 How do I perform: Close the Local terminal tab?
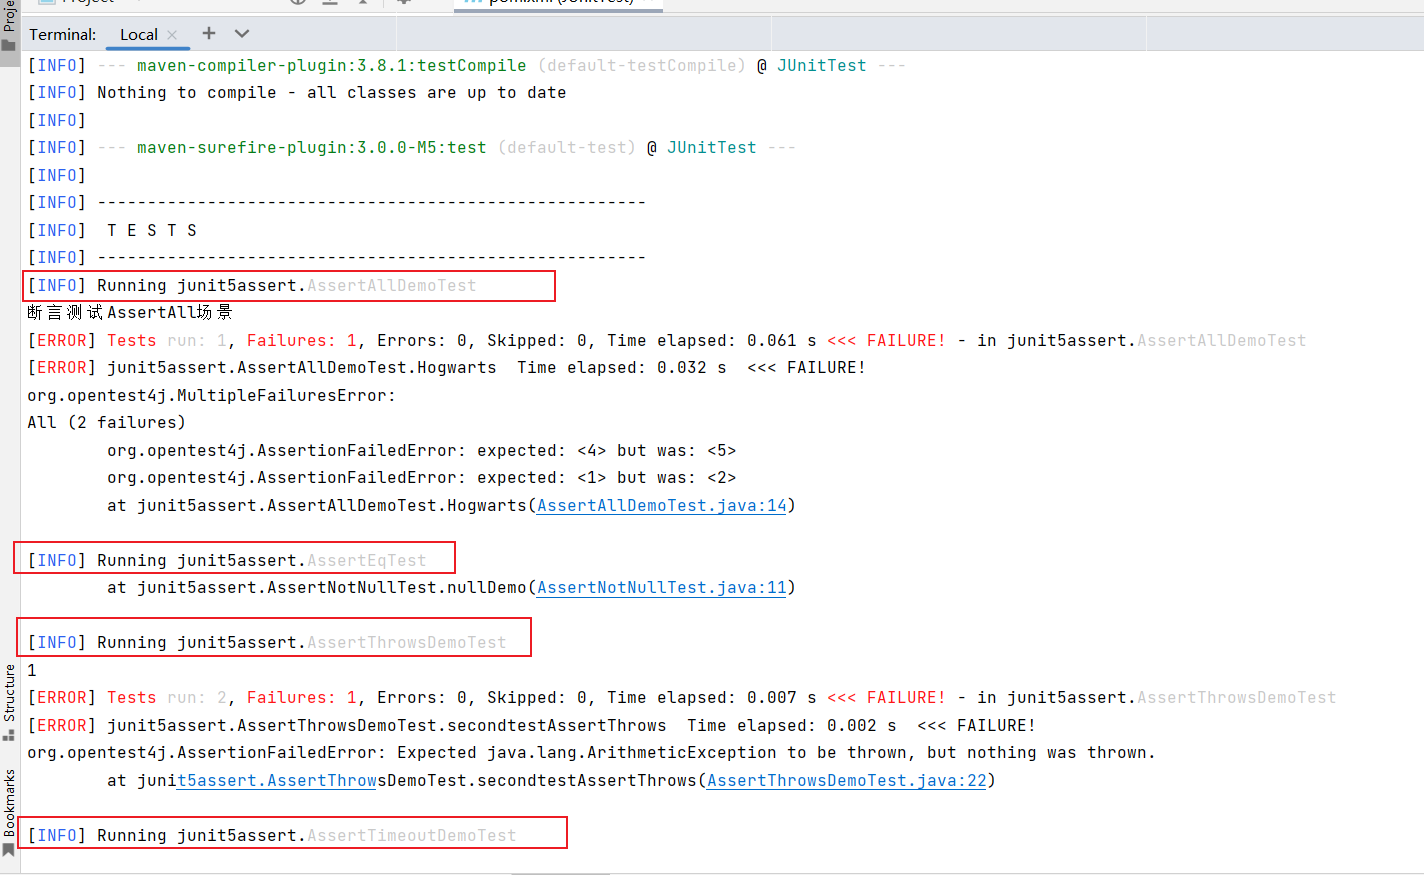172,35
